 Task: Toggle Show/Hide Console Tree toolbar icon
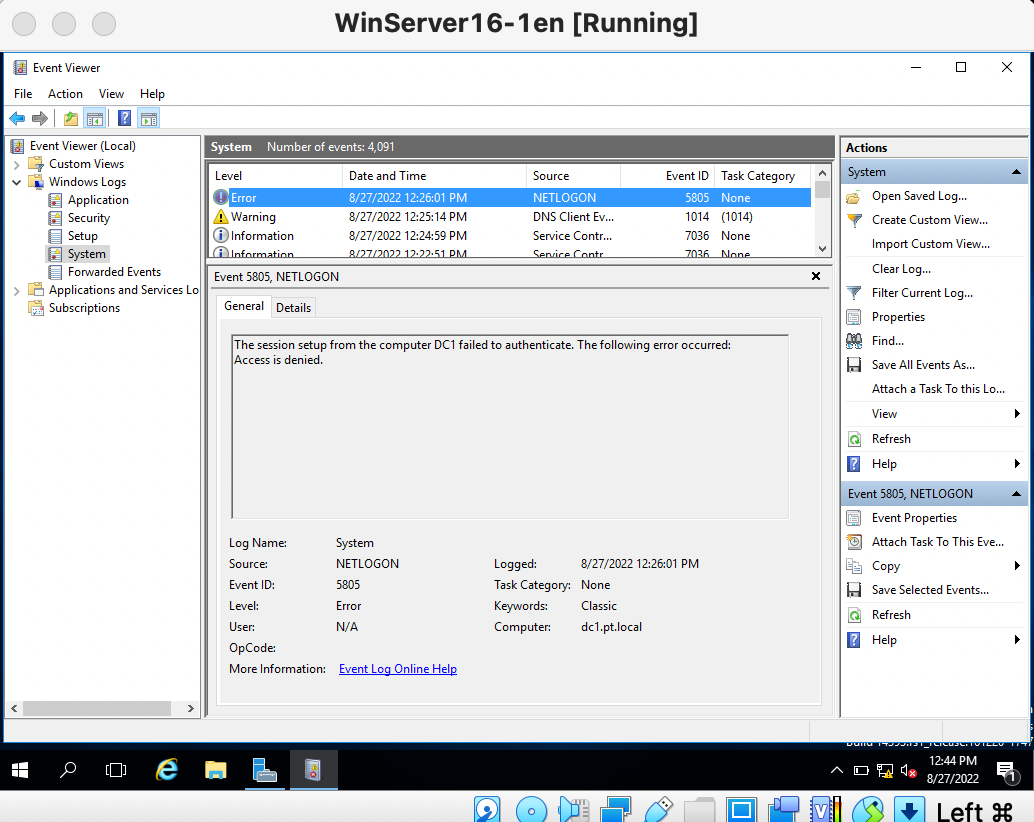point(94,119)
